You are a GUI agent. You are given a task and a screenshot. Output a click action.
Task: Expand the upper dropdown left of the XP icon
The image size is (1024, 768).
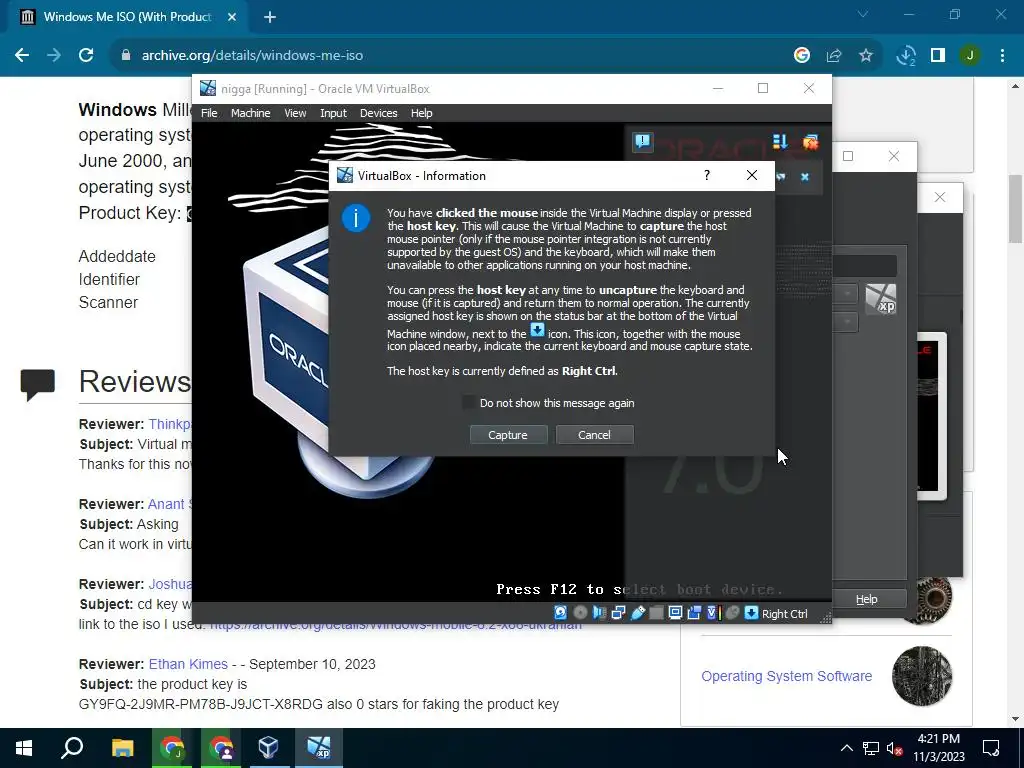pyautogui.click(x=848, y=293)
